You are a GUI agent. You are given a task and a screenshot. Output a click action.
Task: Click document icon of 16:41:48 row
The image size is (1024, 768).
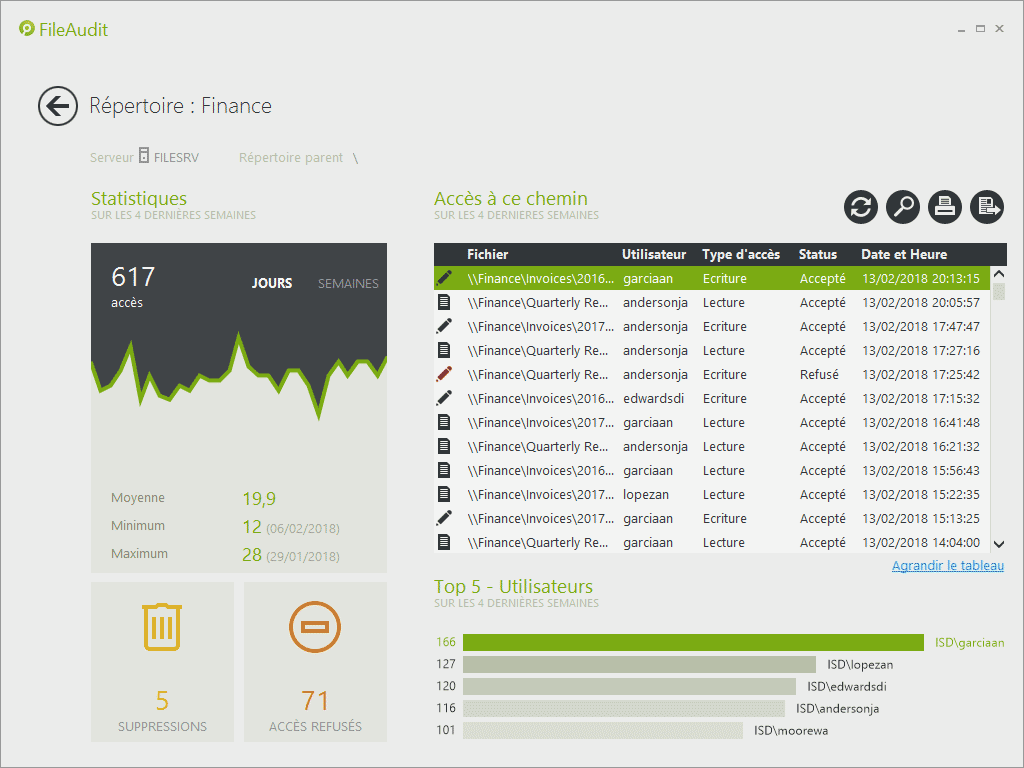click(x=444, y=422)
